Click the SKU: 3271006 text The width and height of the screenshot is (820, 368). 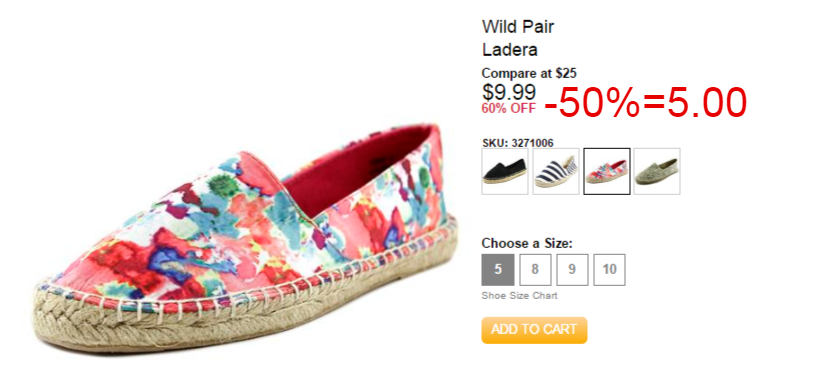tap(518, 143)
